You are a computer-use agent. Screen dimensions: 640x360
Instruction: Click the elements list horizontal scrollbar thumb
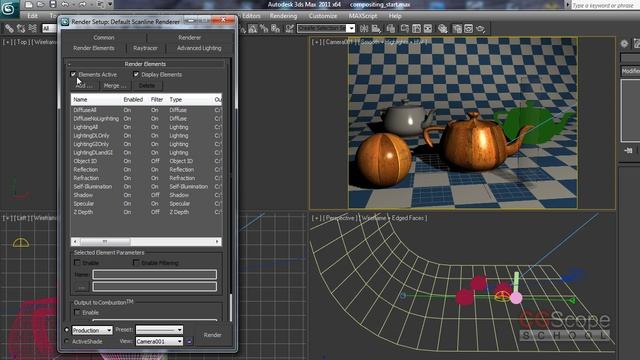[105, 242]
